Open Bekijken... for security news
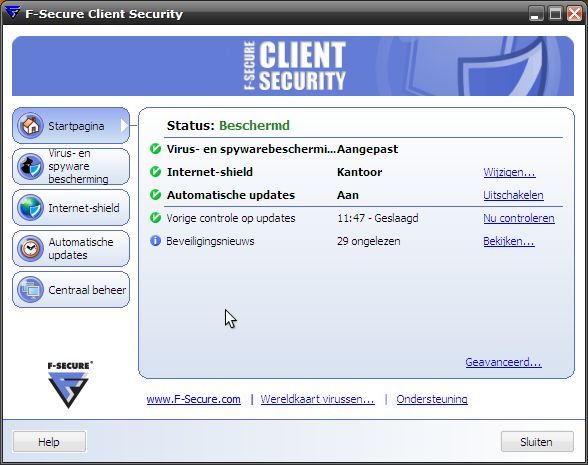The image size is (588, 465). click(x=508, y=241)
